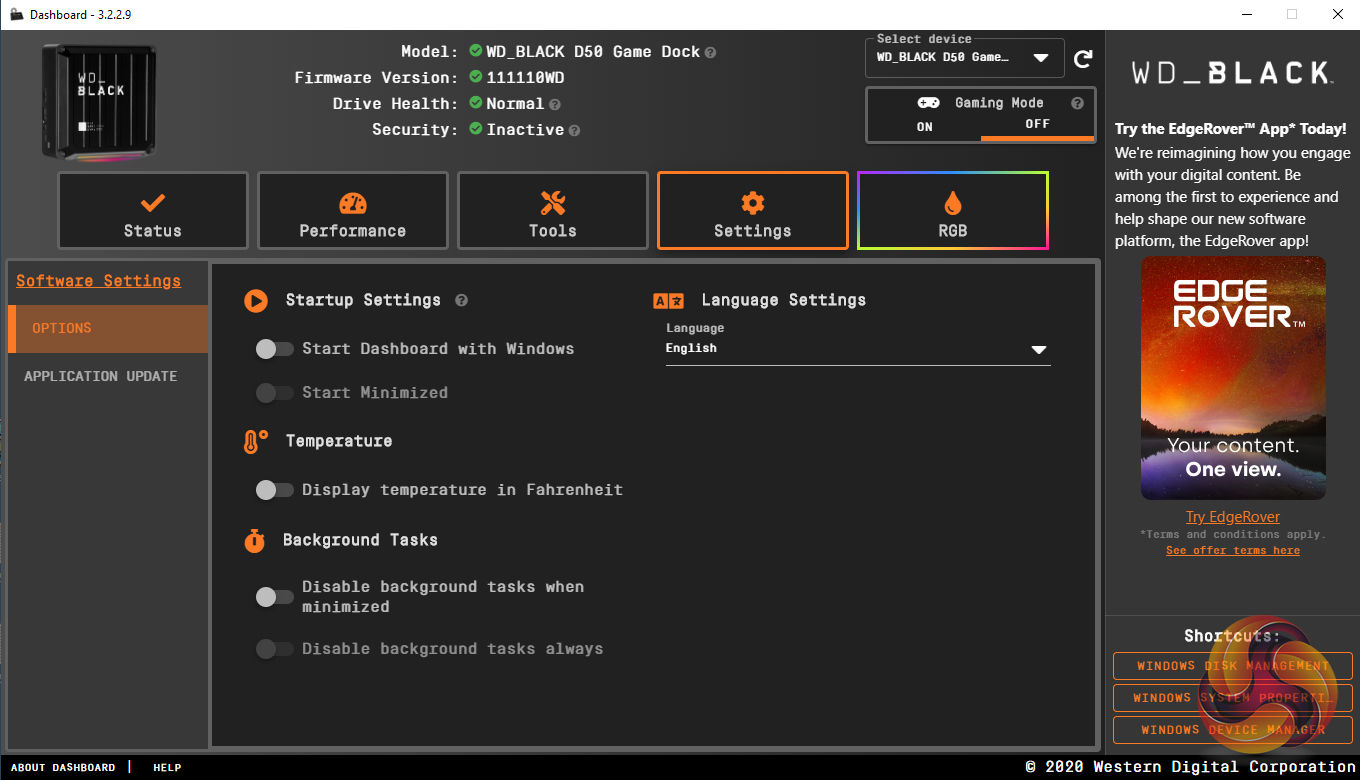Open the Gaming Mode help icon
Viewport: 1360px width, 782px height.
1077,103
